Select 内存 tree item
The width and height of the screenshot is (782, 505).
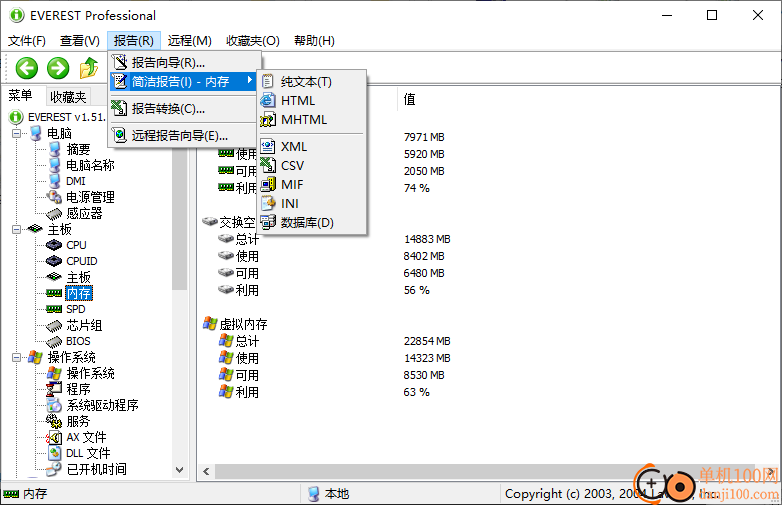[x=79, y=293]
